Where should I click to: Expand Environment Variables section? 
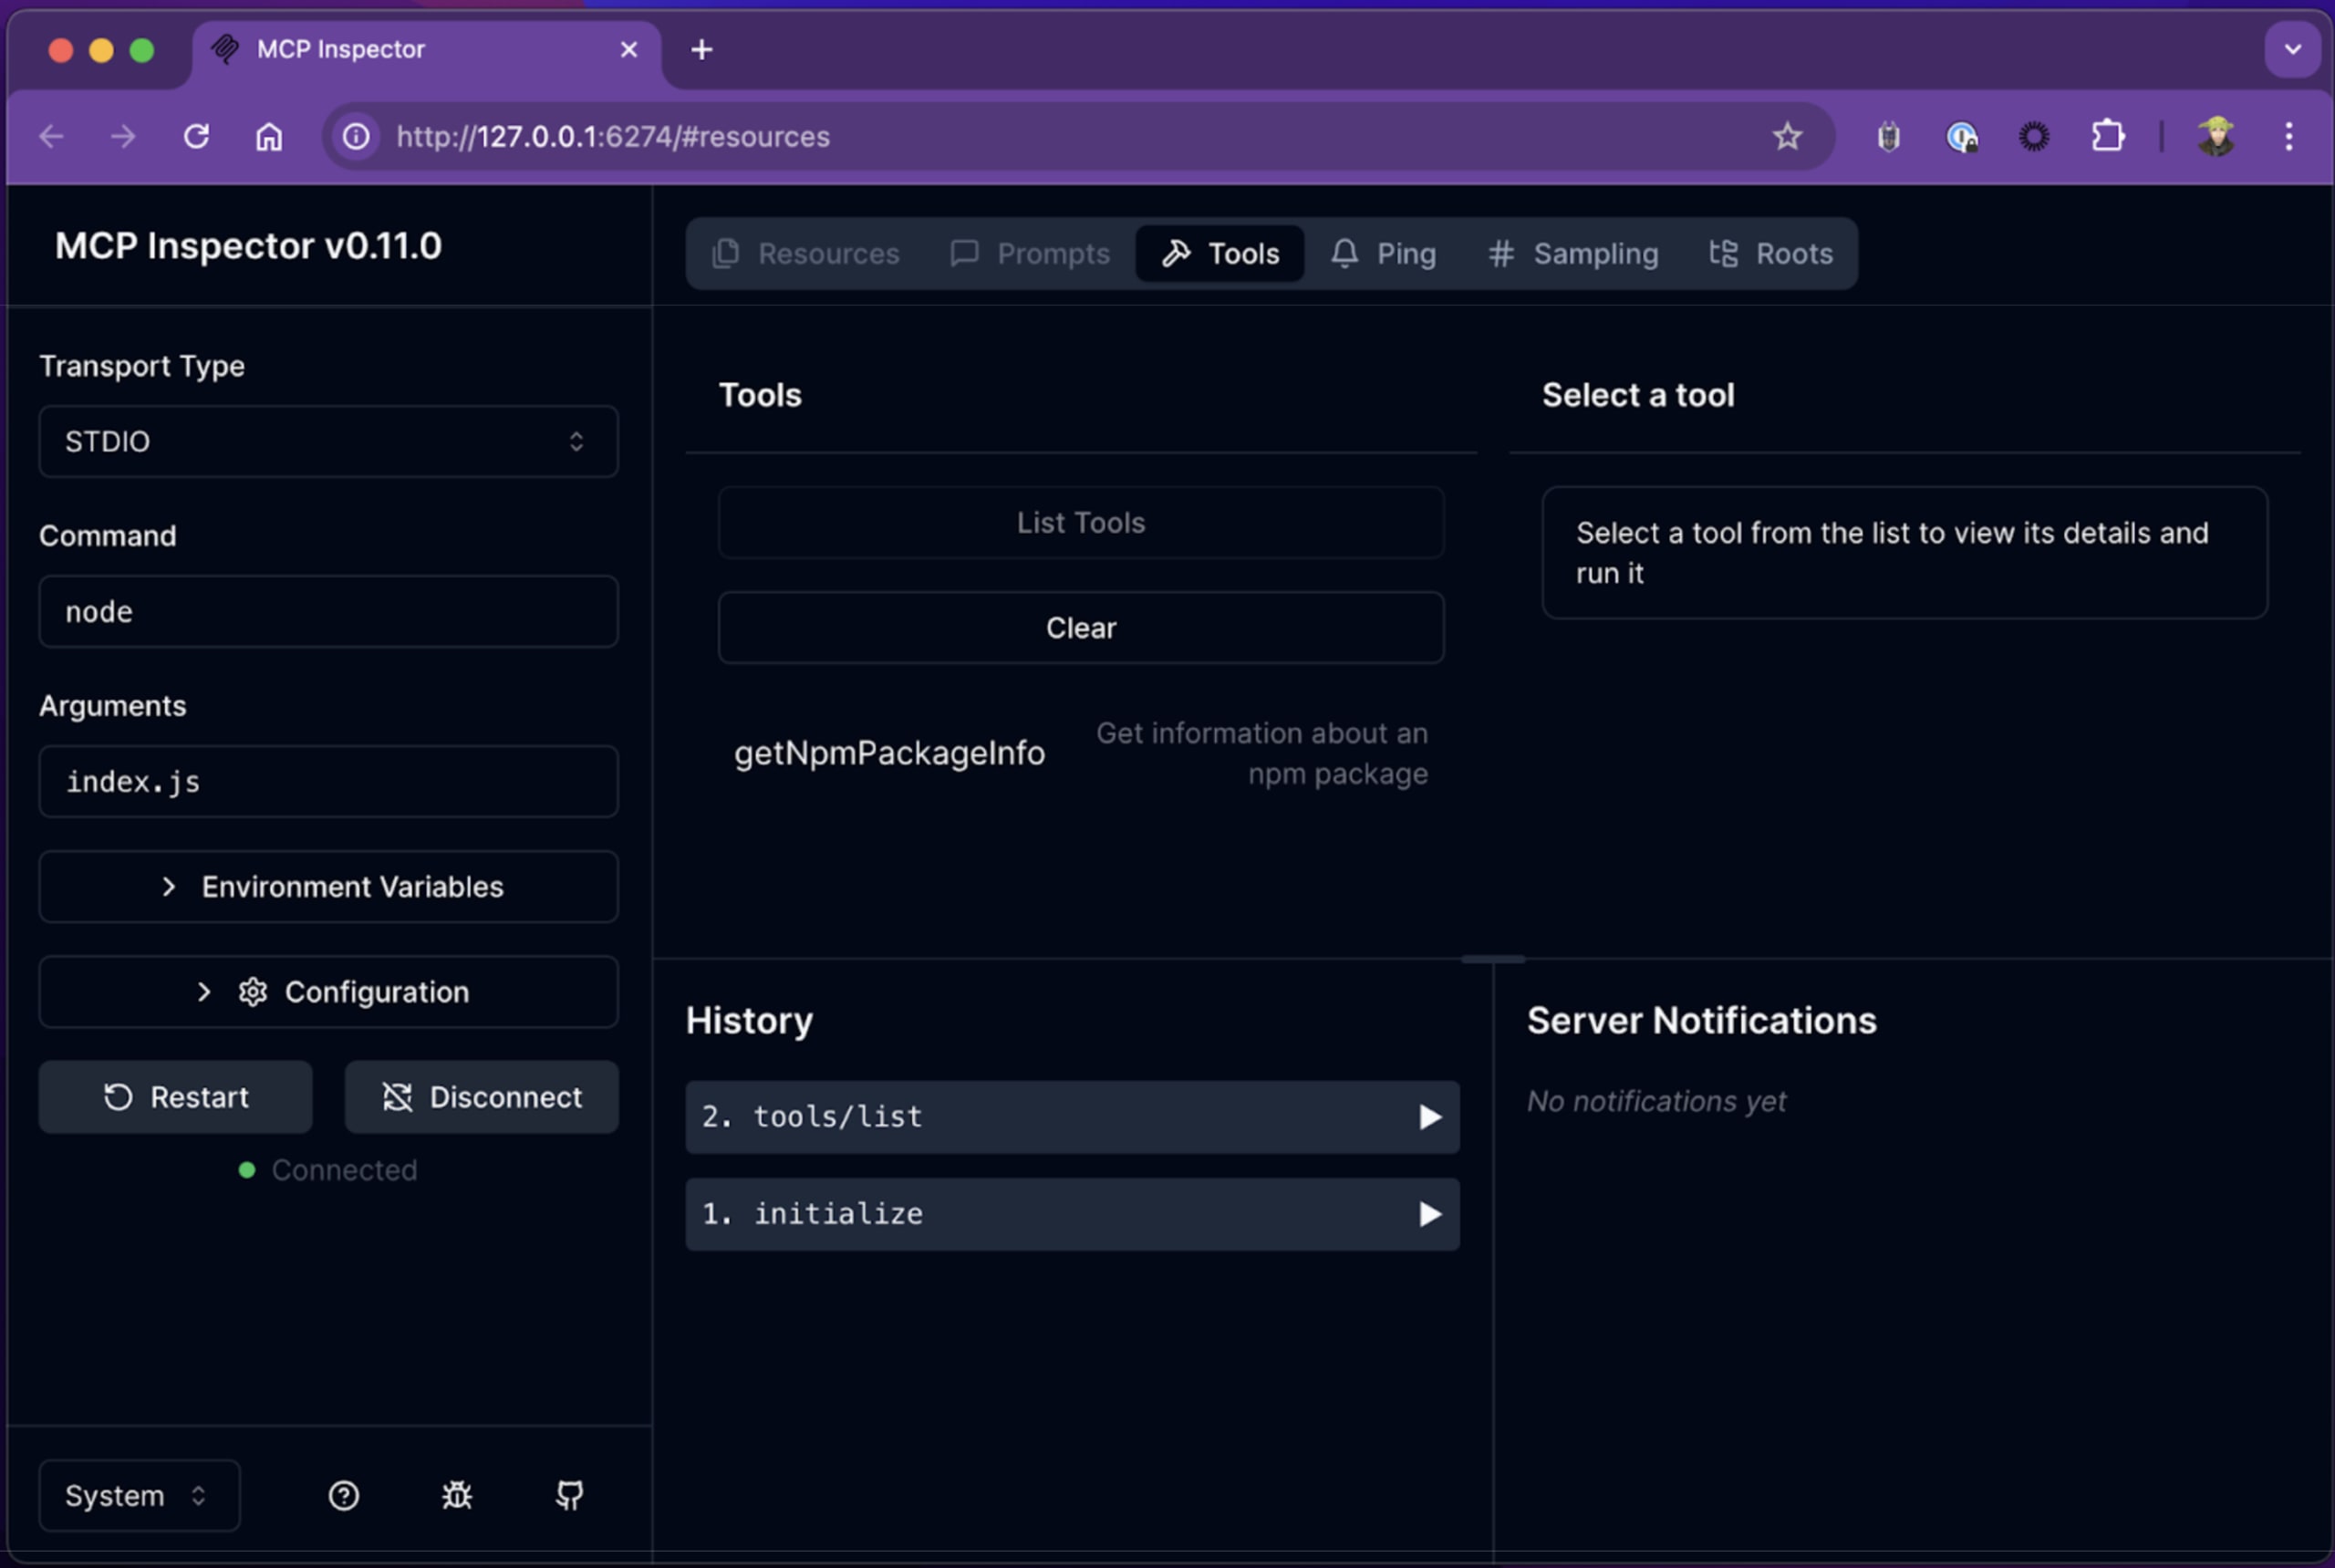[x=328, y=887]
